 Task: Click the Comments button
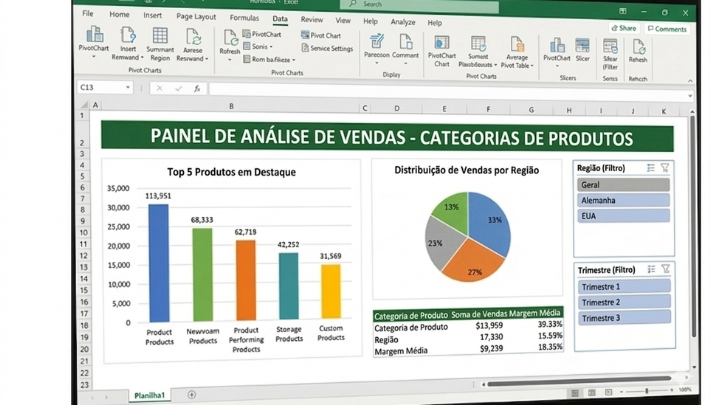667,28
